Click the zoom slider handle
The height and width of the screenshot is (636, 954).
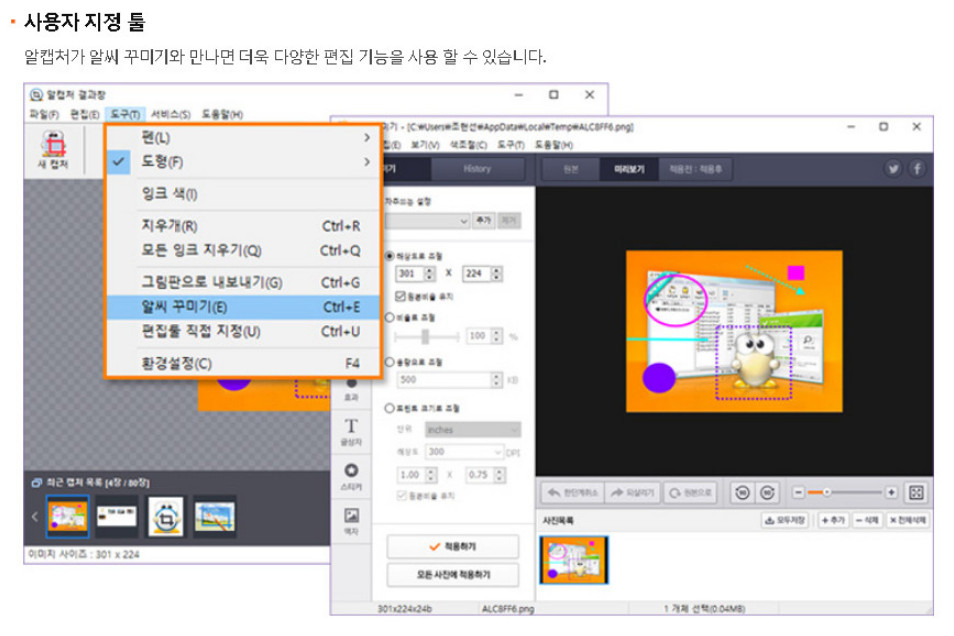point(826,492)
